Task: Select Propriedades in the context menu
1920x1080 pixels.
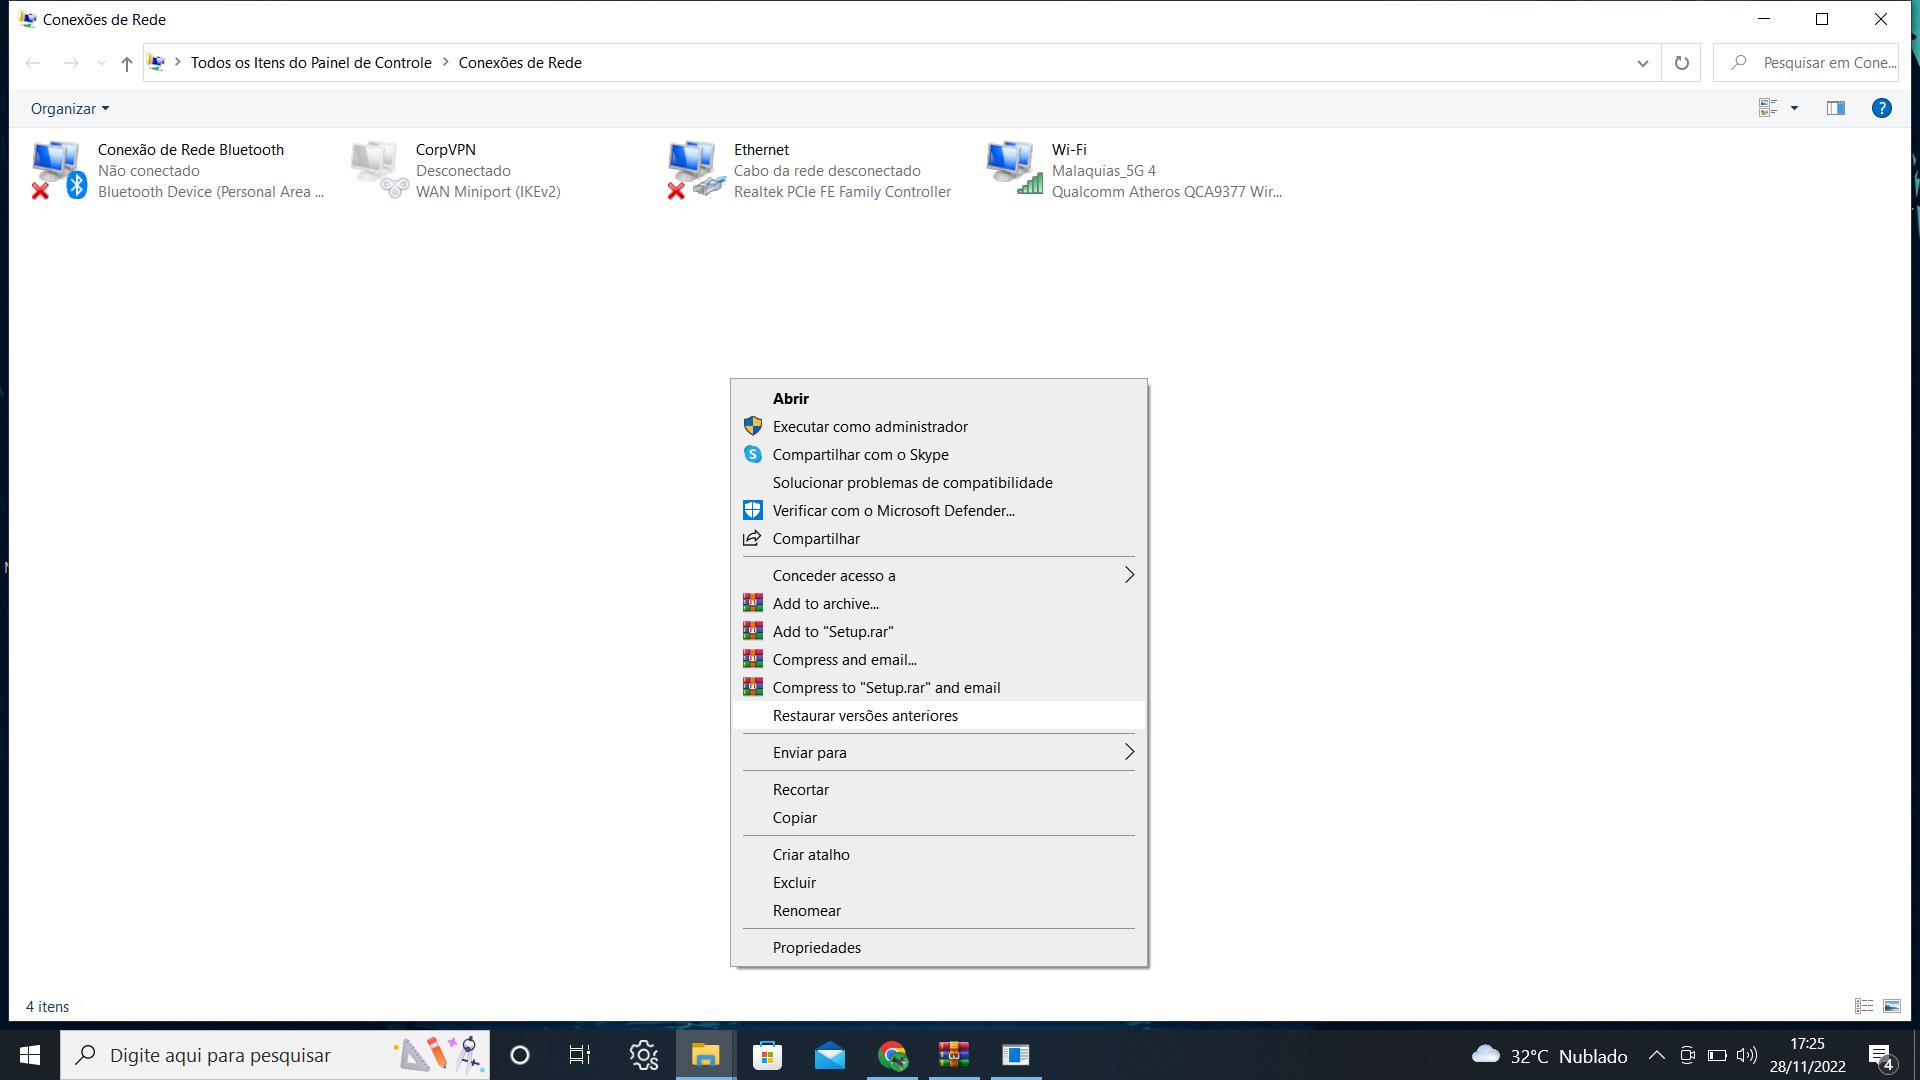Action: click(816, 947)
